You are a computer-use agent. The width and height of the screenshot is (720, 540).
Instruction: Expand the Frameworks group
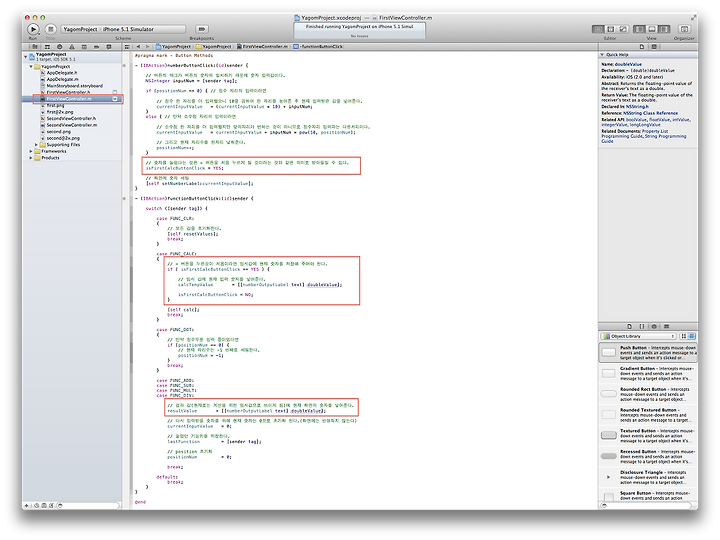click(31, 151)
